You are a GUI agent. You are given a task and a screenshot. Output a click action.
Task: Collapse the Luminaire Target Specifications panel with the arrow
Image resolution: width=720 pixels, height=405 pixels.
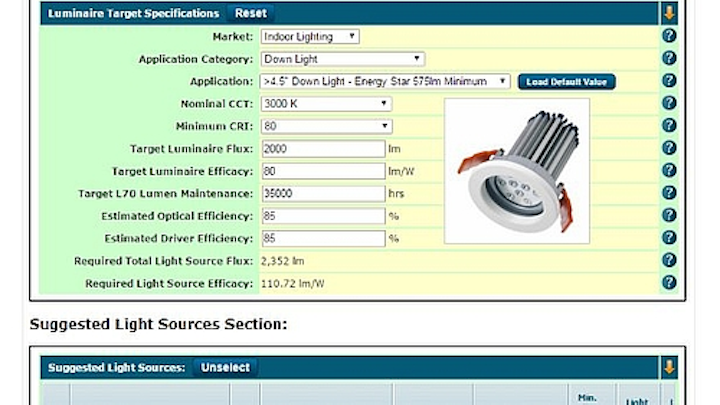tap(669, 13)
